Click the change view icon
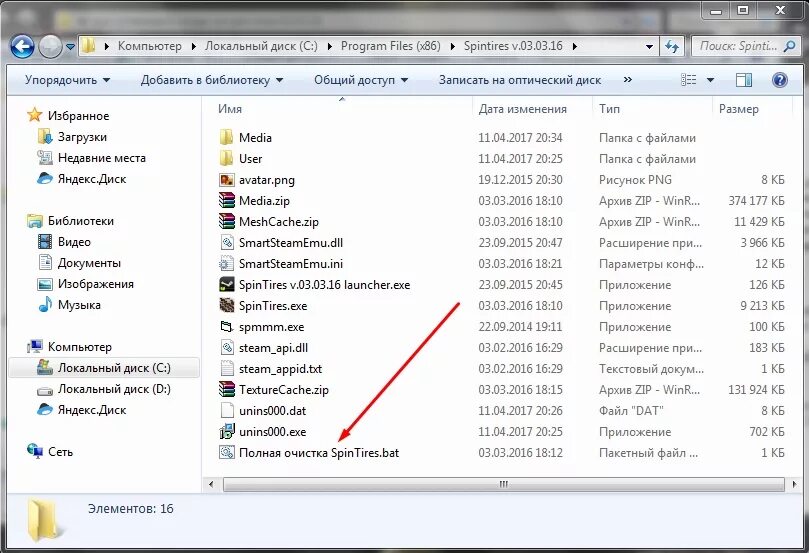 (688, 80)
